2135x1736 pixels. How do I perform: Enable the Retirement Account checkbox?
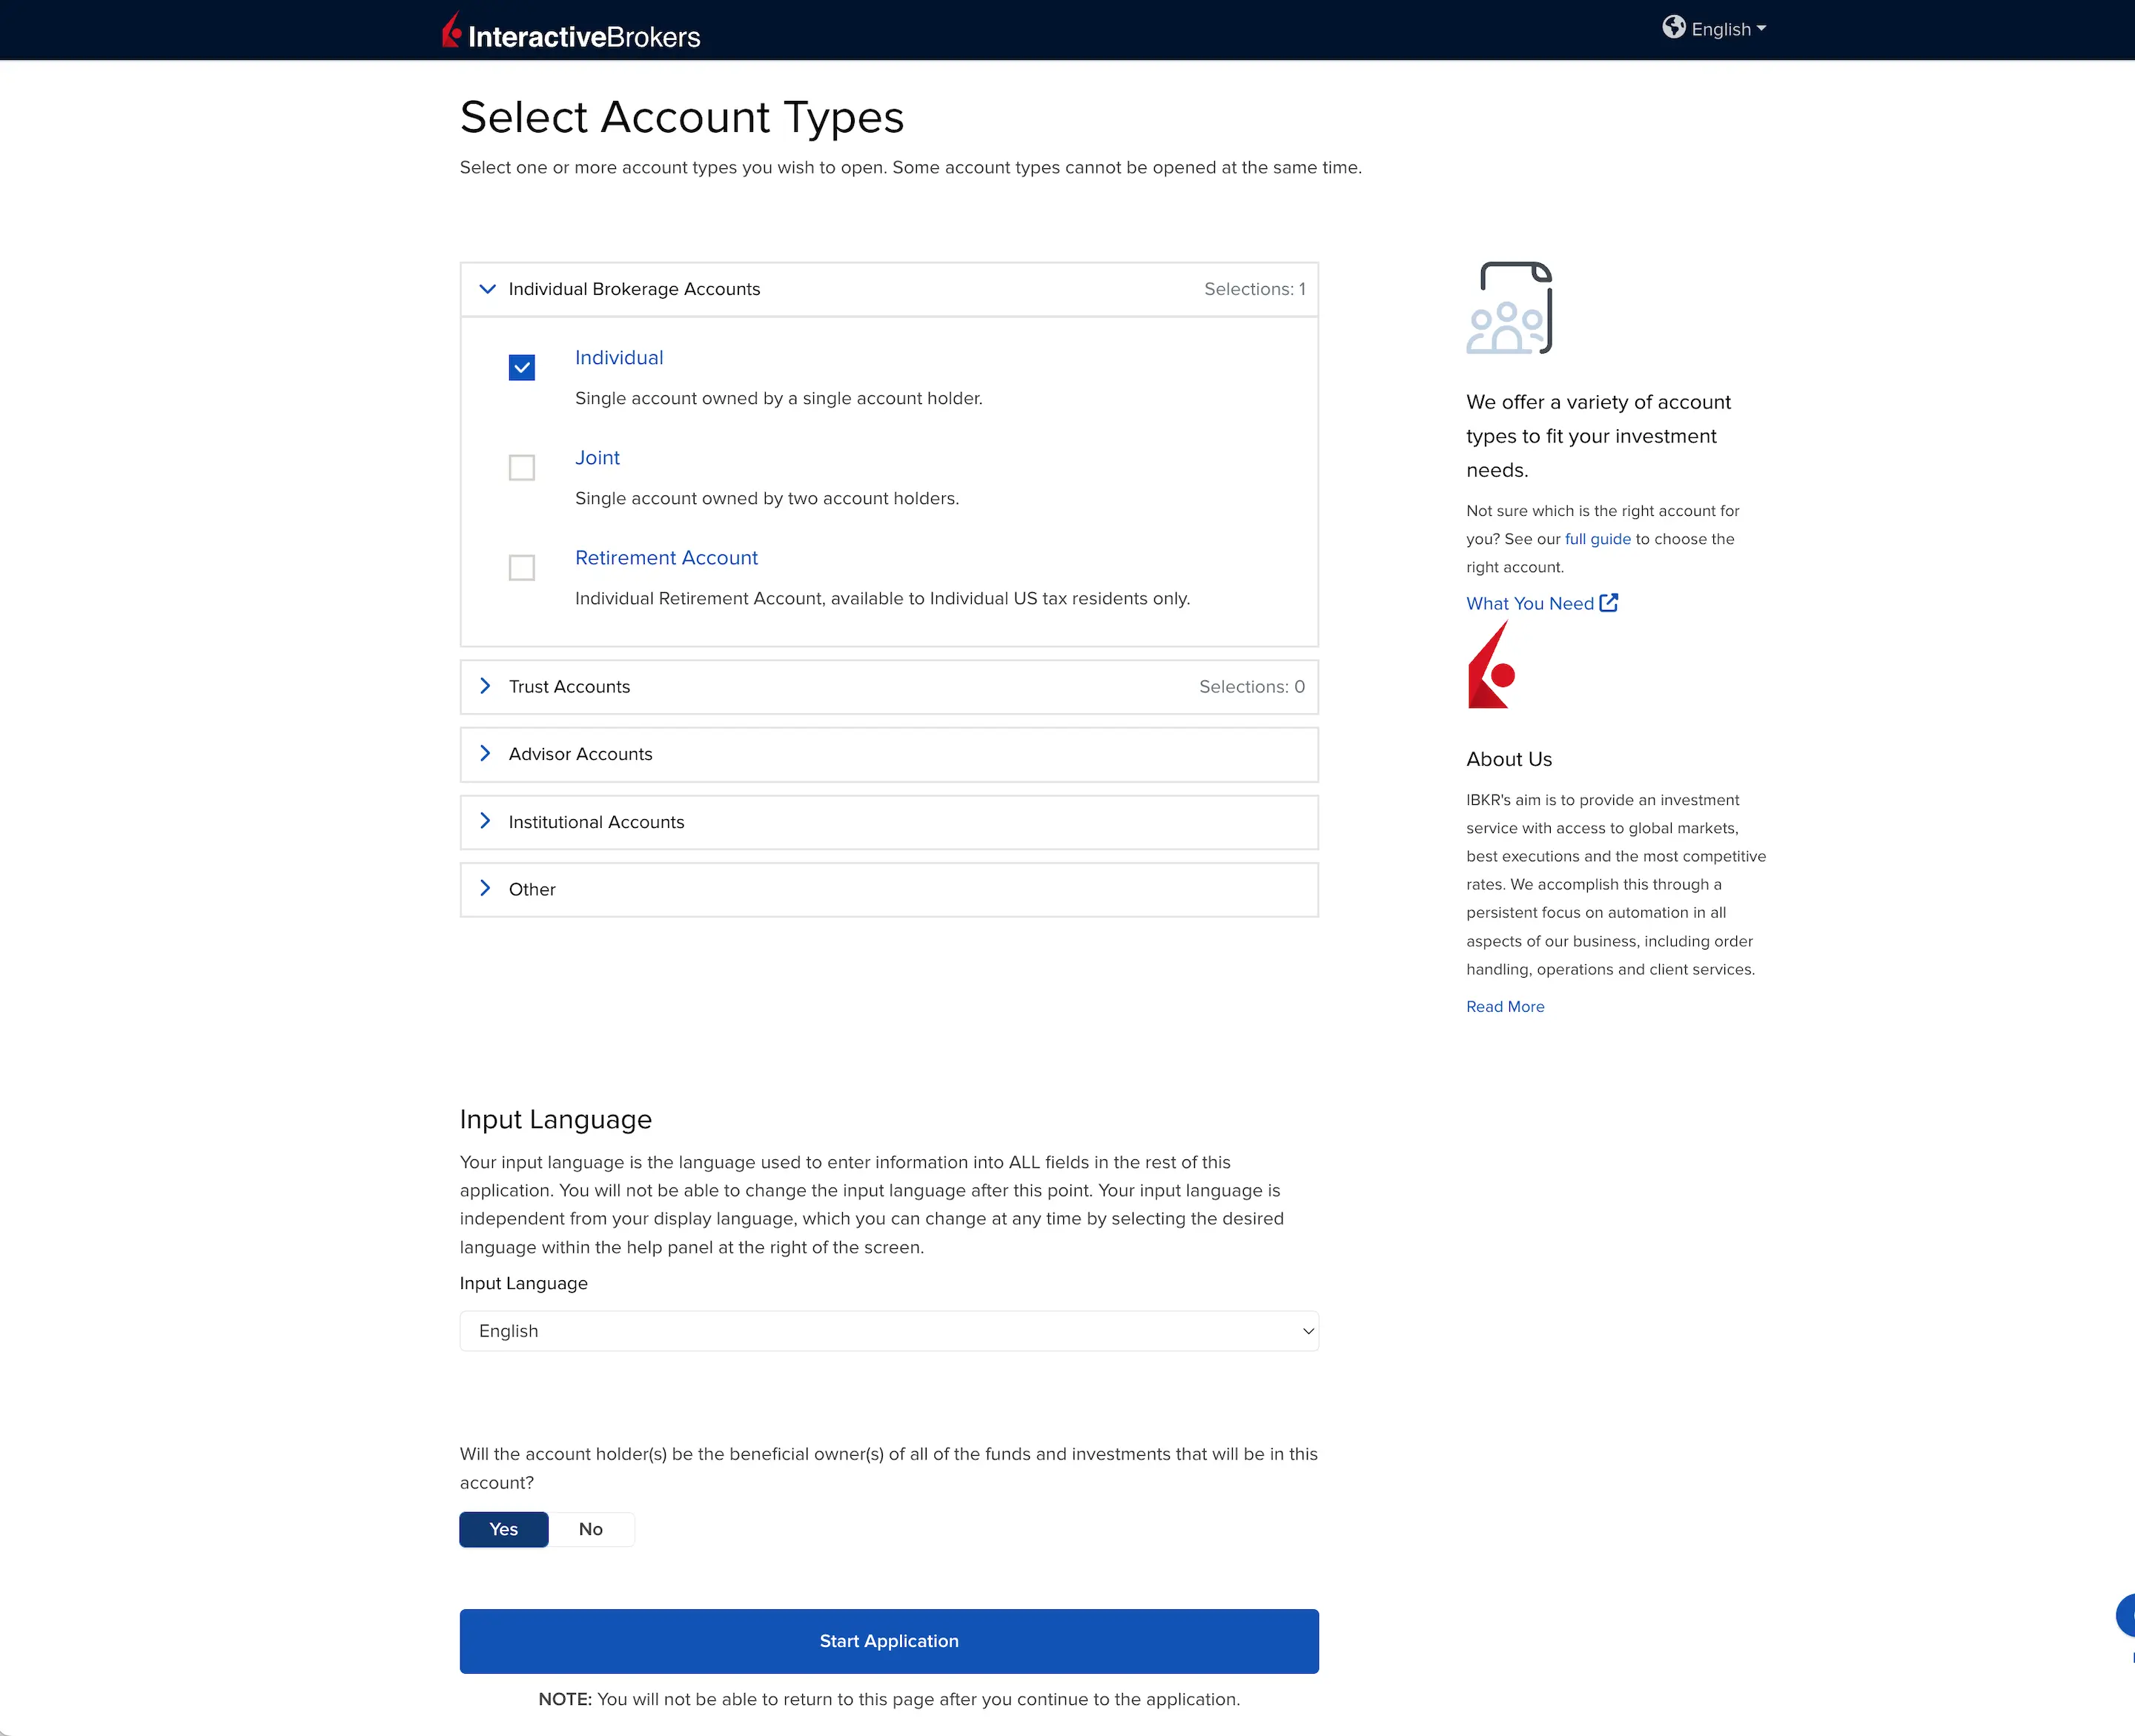[x=521, y=568]
